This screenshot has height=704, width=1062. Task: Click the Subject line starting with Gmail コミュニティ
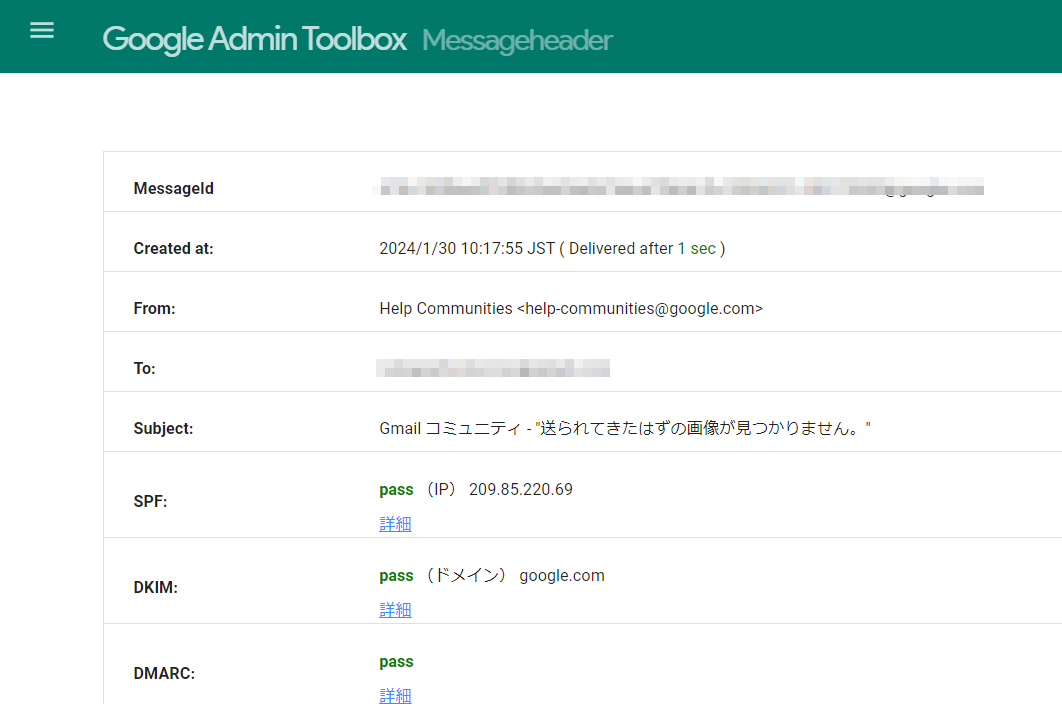tap(624, 428)
